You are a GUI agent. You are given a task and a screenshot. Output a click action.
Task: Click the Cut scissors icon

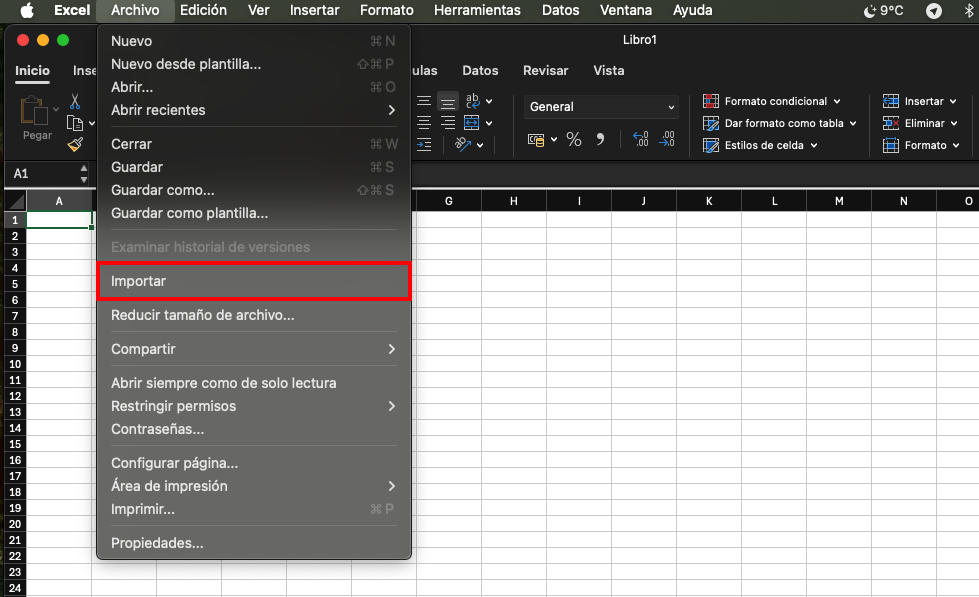74,101
